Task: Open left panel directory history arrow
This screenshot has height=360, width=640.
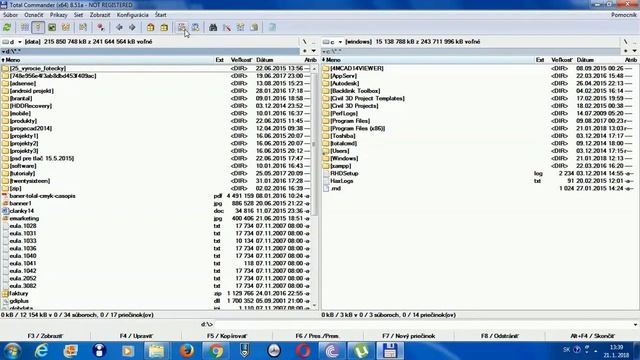Action: [314, 51]
